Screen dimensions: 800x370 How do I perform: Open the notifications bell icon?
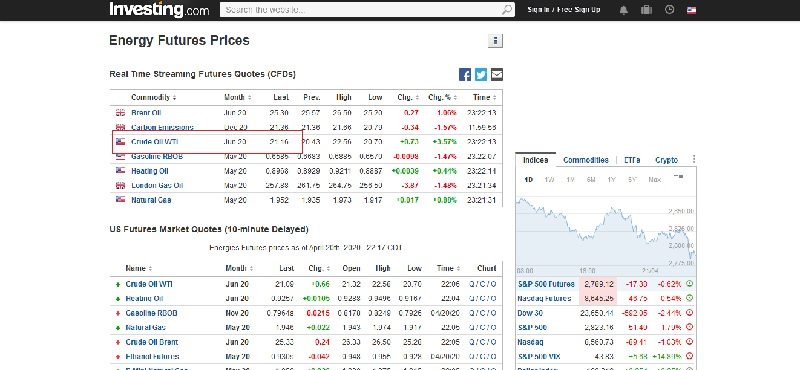point(623,10)
